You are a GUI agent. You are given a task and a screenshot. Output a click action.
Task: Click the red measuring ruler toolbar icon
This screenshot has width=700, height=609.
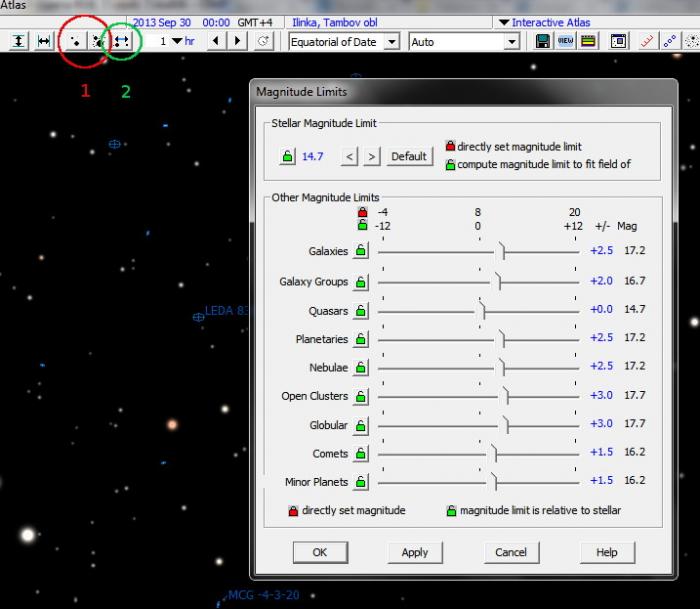pos(647,42)
